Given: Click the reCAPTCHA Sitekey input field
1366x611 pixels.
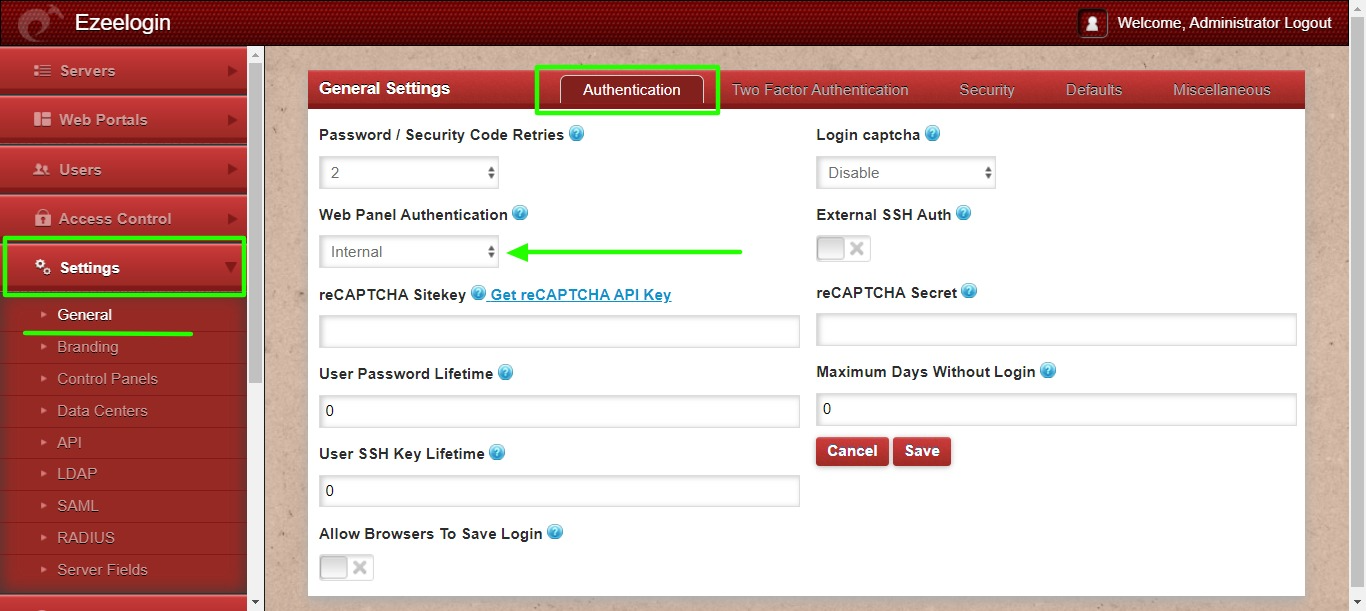Looking at the screenshot, I should pyautogui.click(x=559, y=331).
